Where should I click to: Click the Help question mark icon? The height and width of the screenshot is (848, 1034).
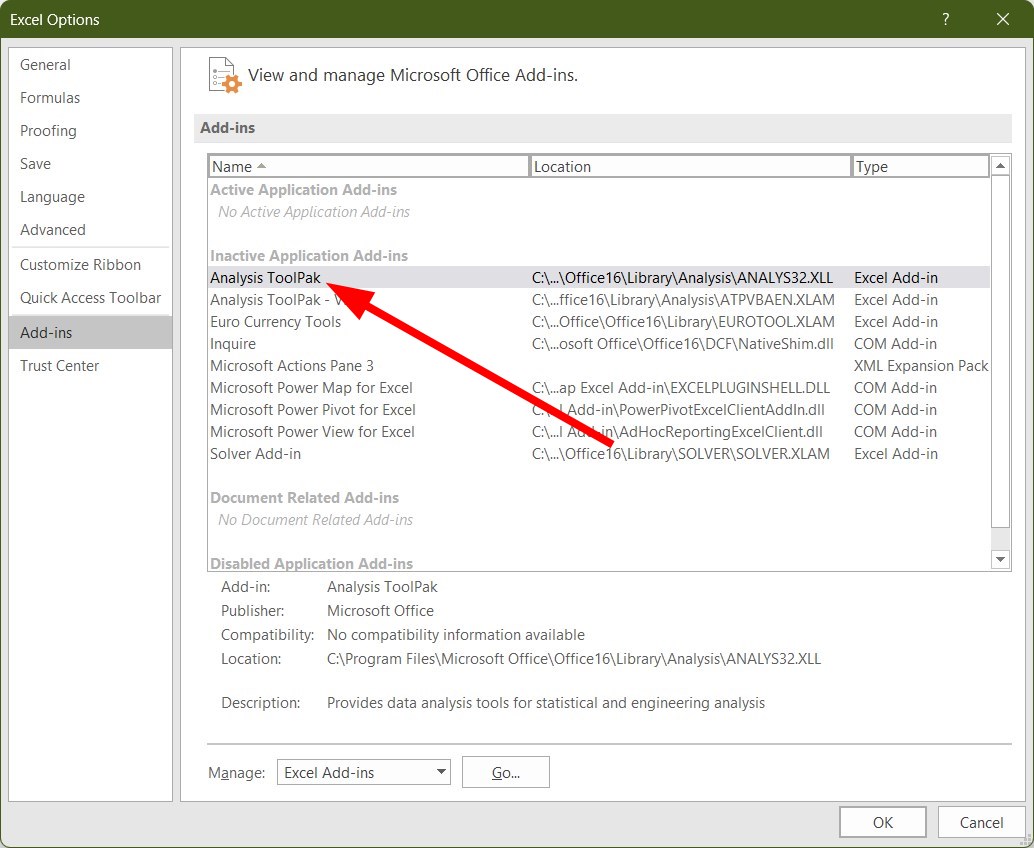(x=946, y=19)
